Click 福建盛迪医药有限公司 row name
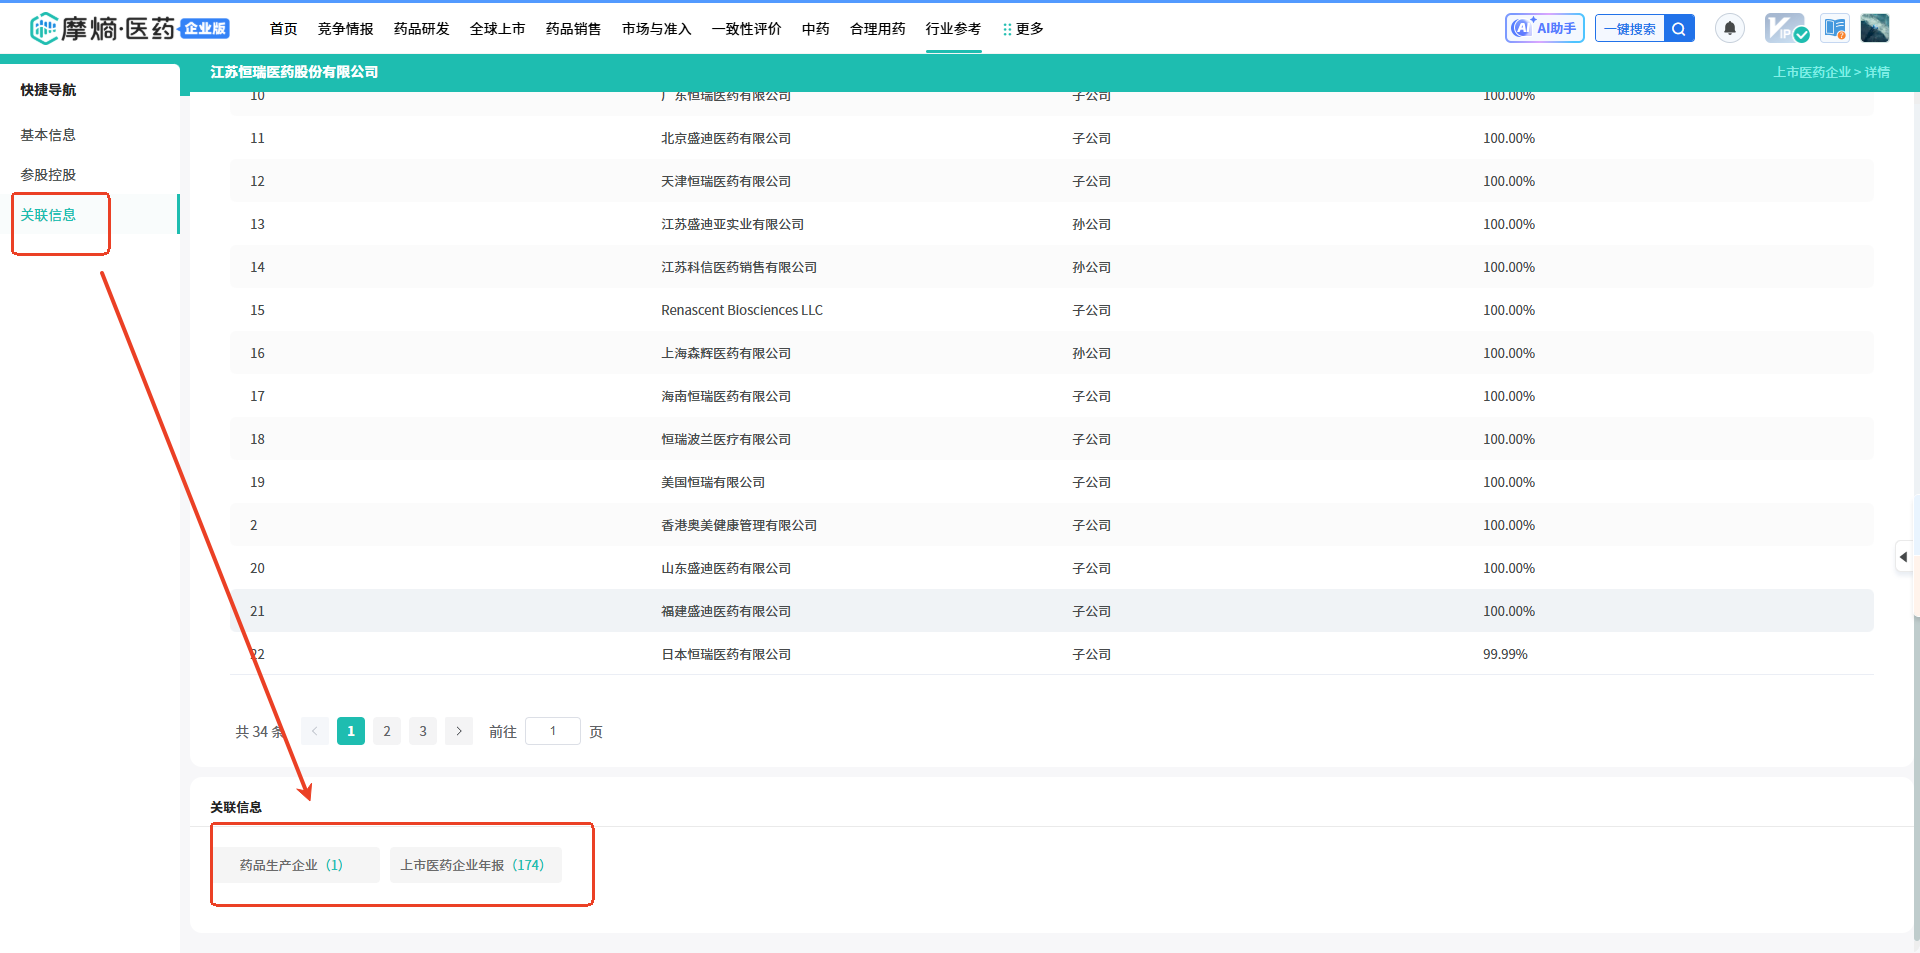 (726, 611)
